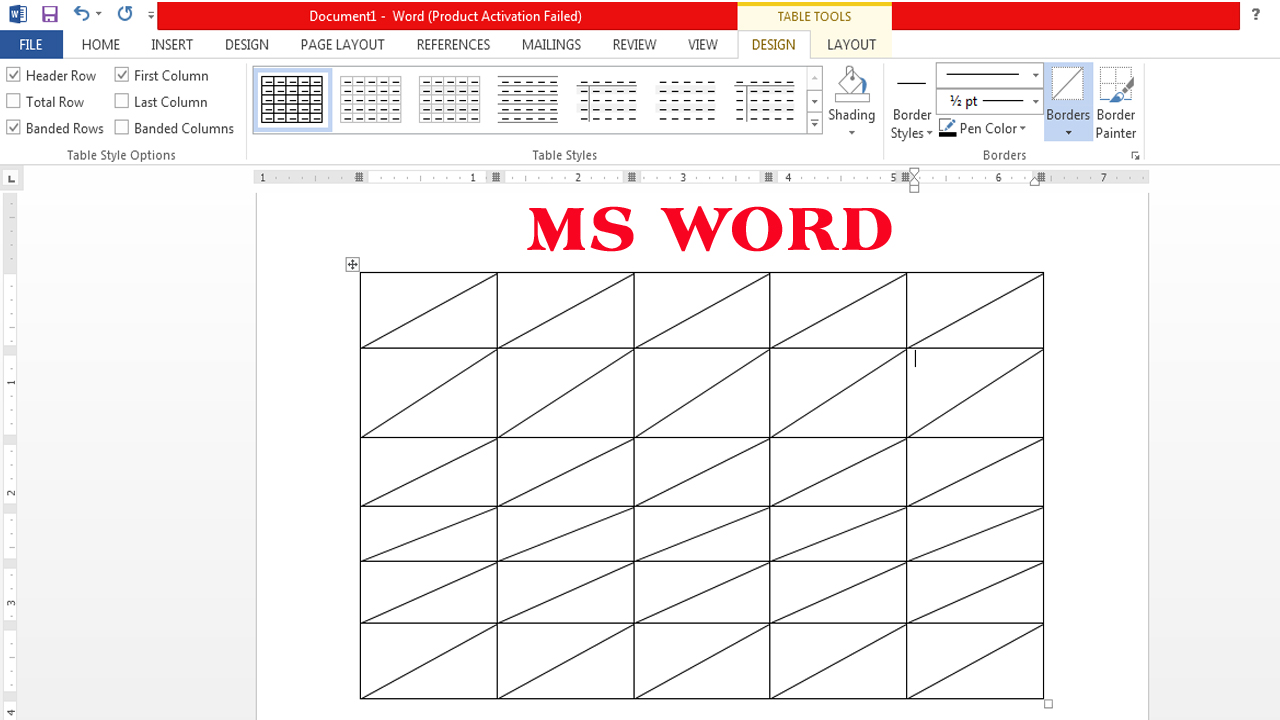
Task: Check the Last Column option
Action: pyautogui.click(x=122, y=101)
